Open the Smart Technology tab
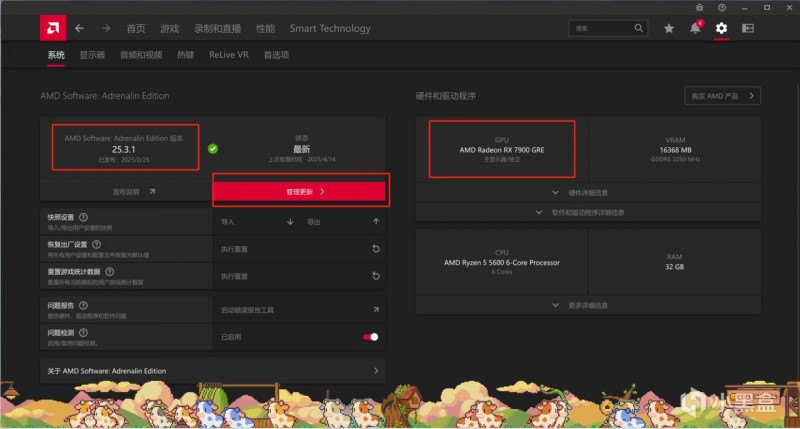This screenshot has width=800, height=429. pos(330,29)
